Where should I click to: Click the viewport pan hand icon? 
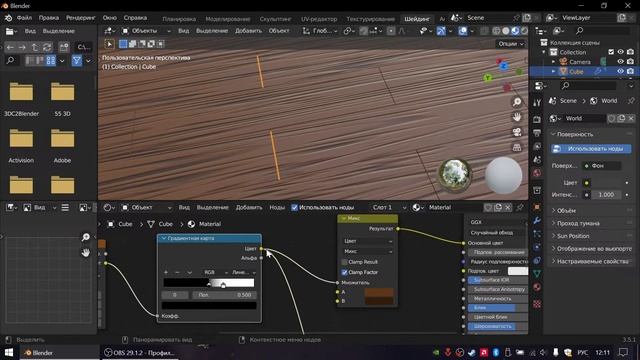pos(517,117)
